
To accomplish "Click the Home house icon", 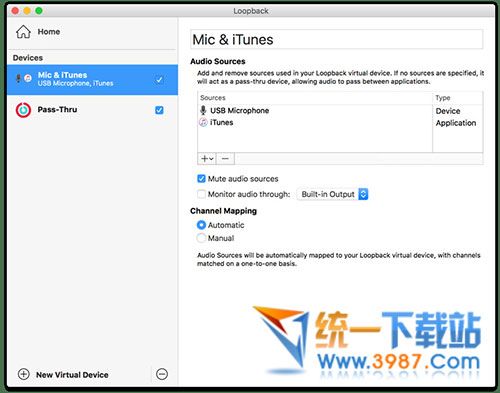I will point(23,32).
